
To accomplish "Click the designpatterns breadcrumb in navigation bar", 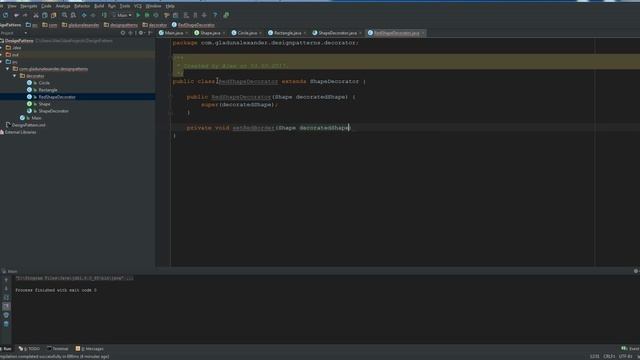I will [121, 25].
